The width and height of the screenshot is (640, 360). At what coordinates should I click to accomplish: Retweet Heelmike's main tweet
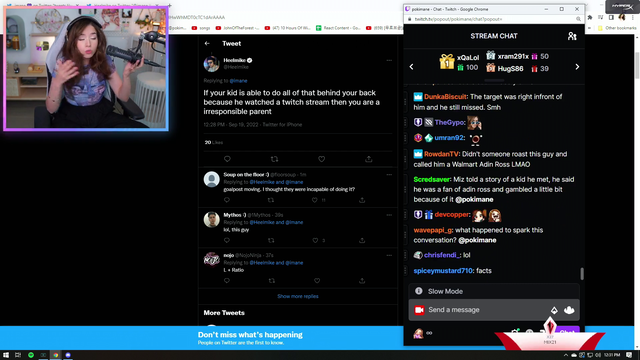tap(274, 159)
